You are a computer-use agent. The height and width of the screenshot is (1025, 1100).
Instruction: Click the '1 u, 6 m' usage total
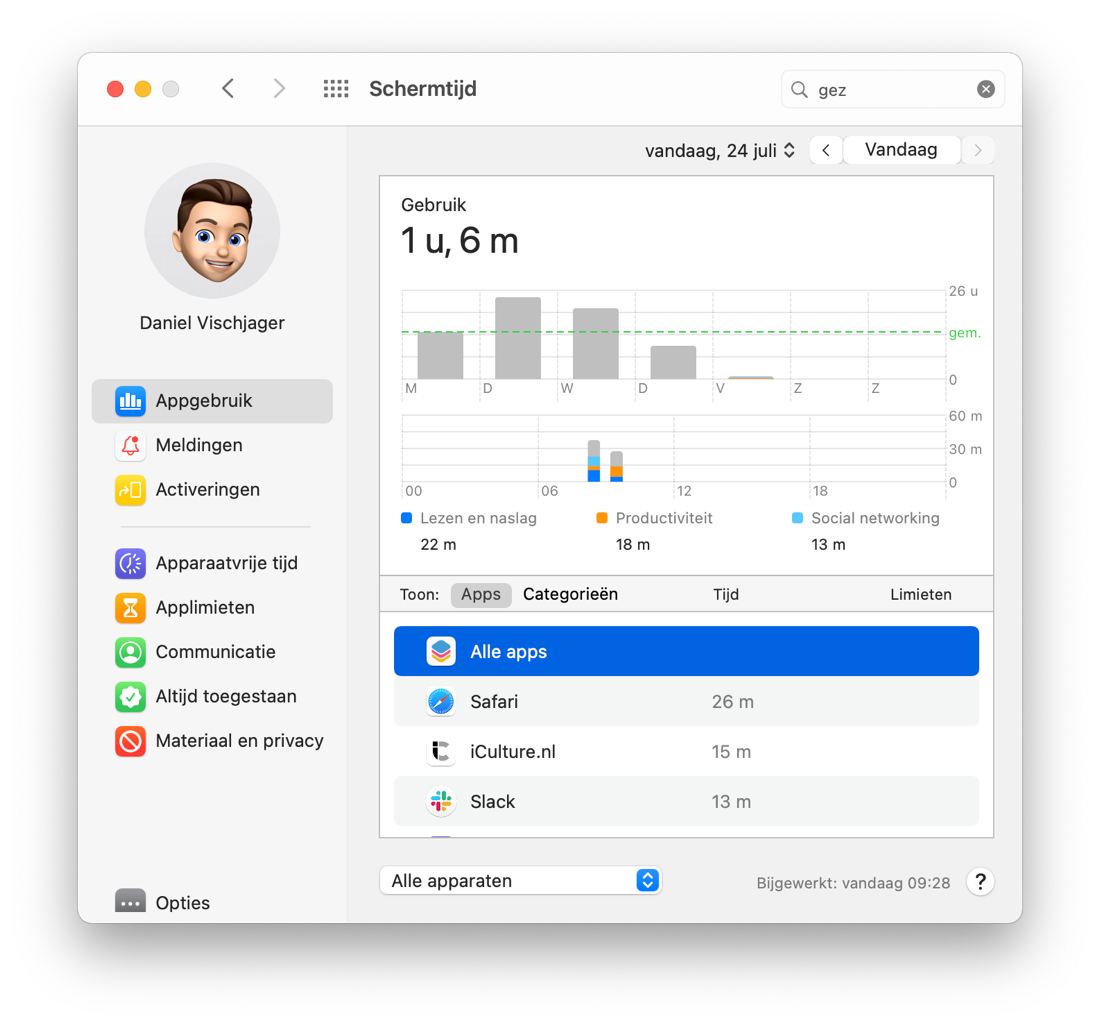pos(460,241)
